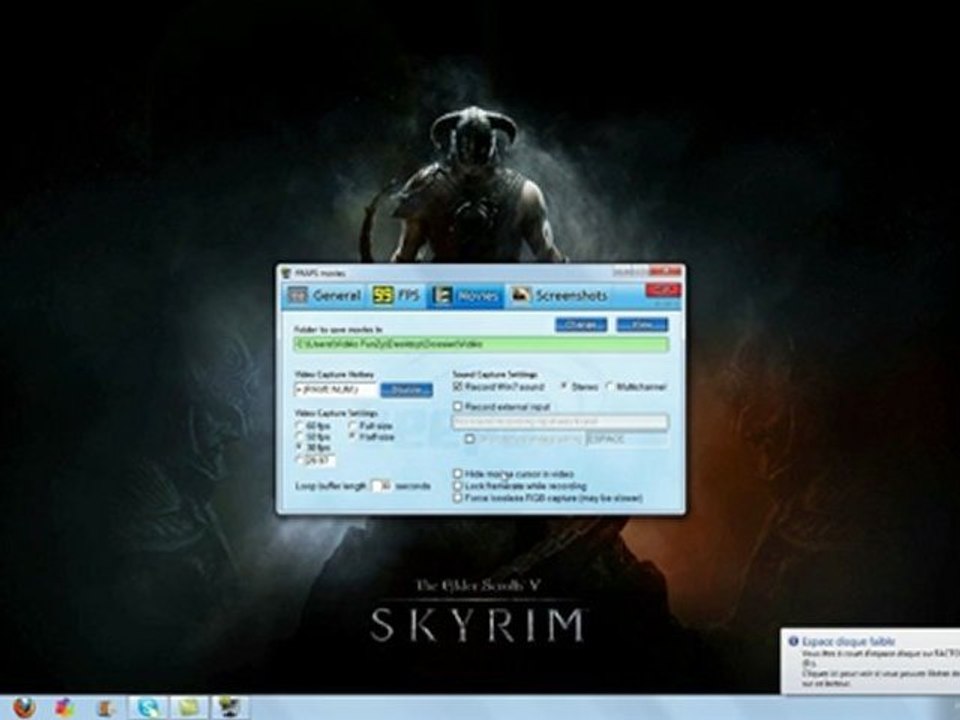Toggle the Record Win7 sound checkbox
960x720 pixels.
(457, 387)
